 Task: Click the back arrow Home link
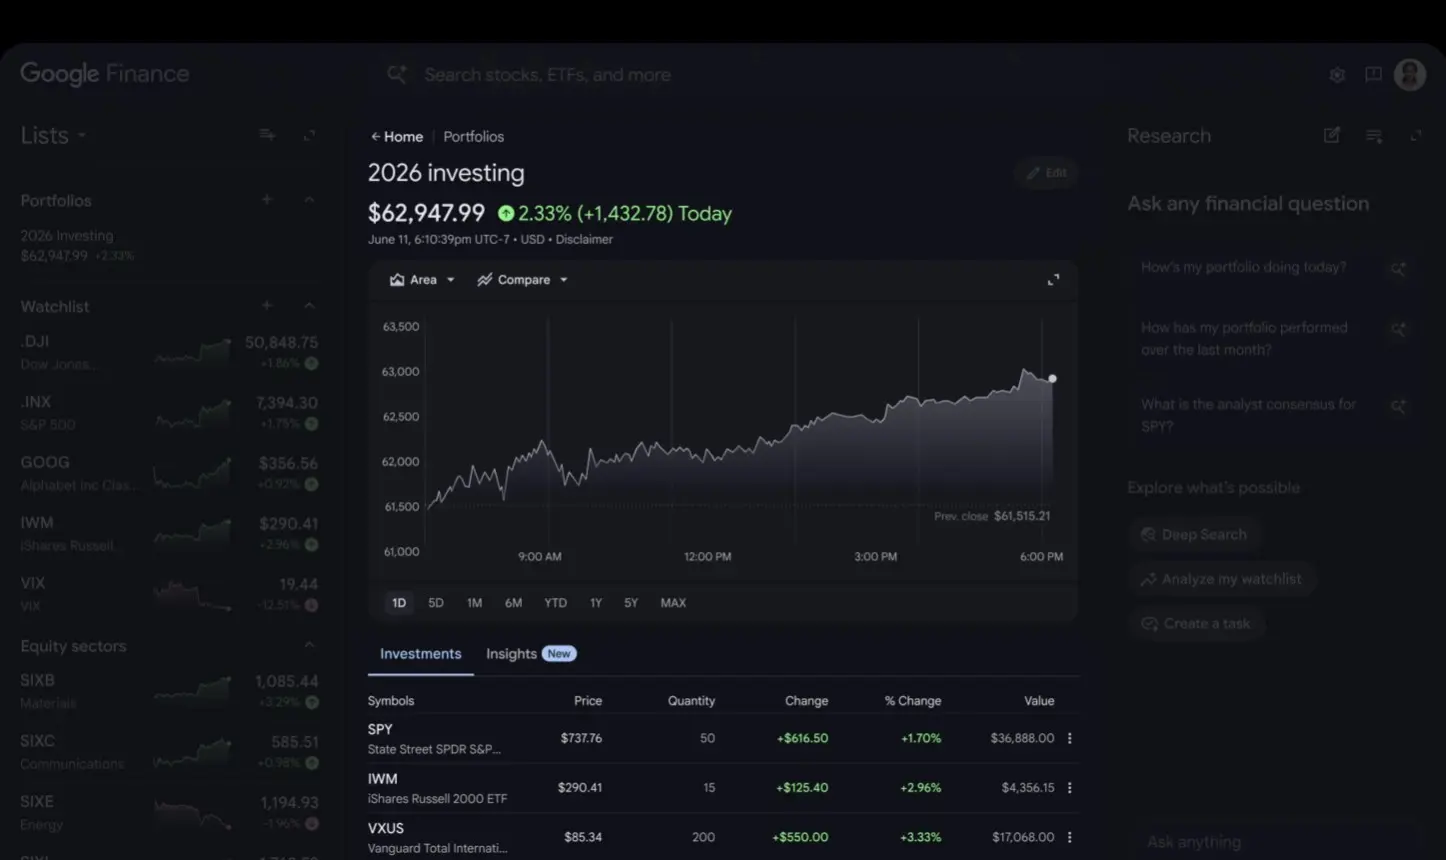tap(397, 137)
